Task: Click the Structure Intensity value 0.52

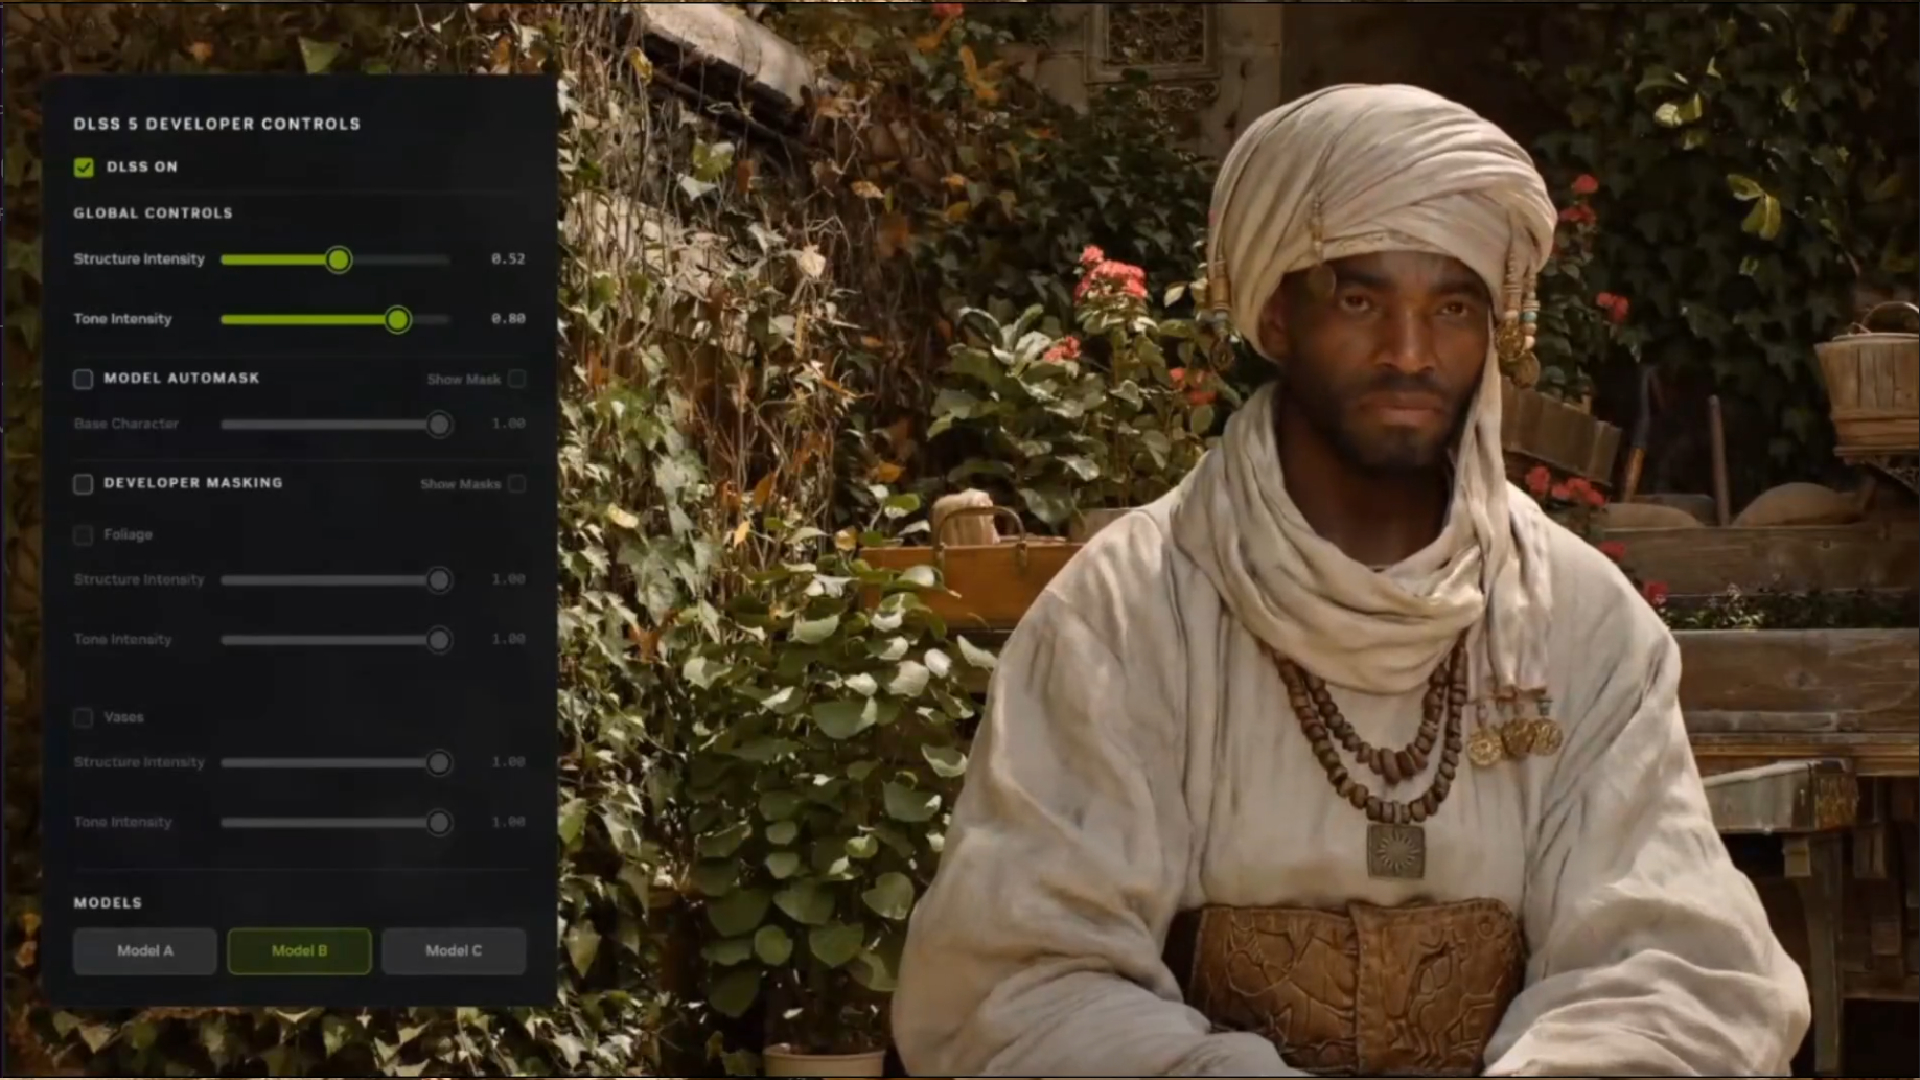Action: (x=508, y=259)
